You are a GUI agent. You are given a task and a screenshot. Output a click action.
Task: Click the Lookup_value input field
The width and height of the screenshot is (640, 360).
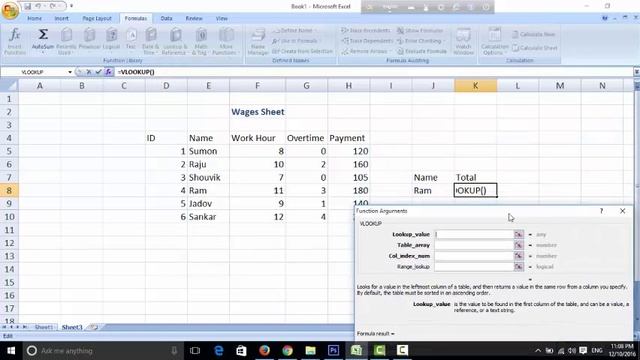[x=474, y=234]
